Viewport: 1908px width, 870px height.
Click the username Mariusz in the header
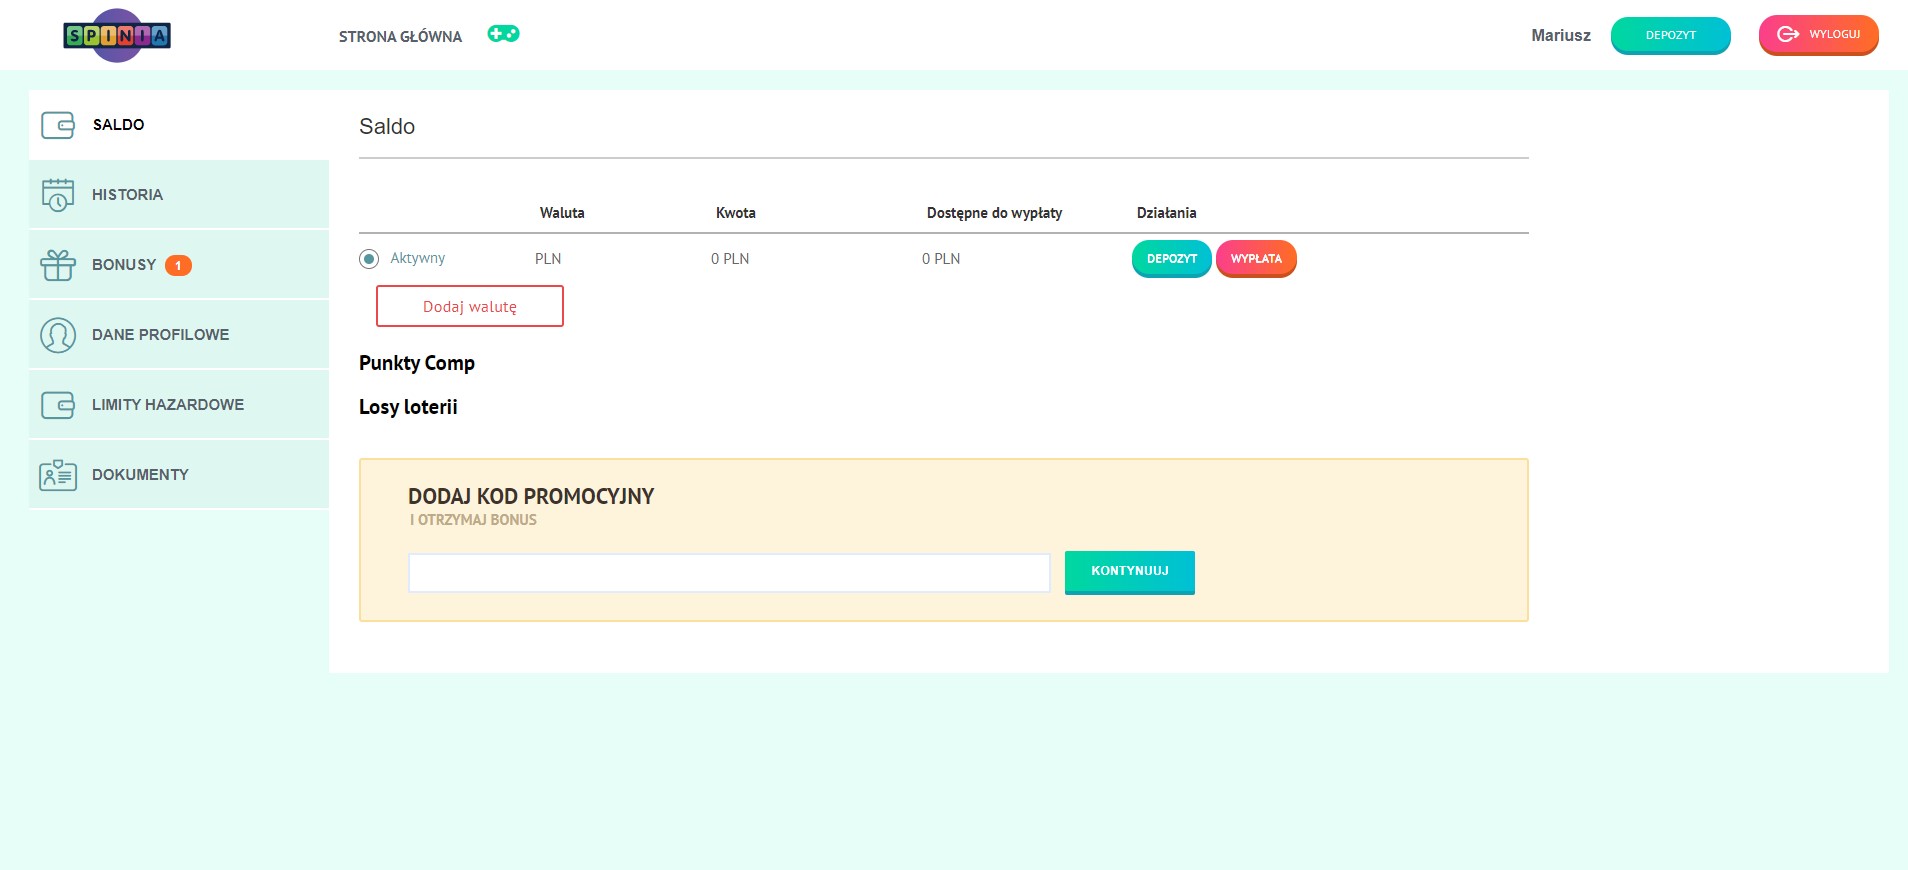tap(1561, 35)
